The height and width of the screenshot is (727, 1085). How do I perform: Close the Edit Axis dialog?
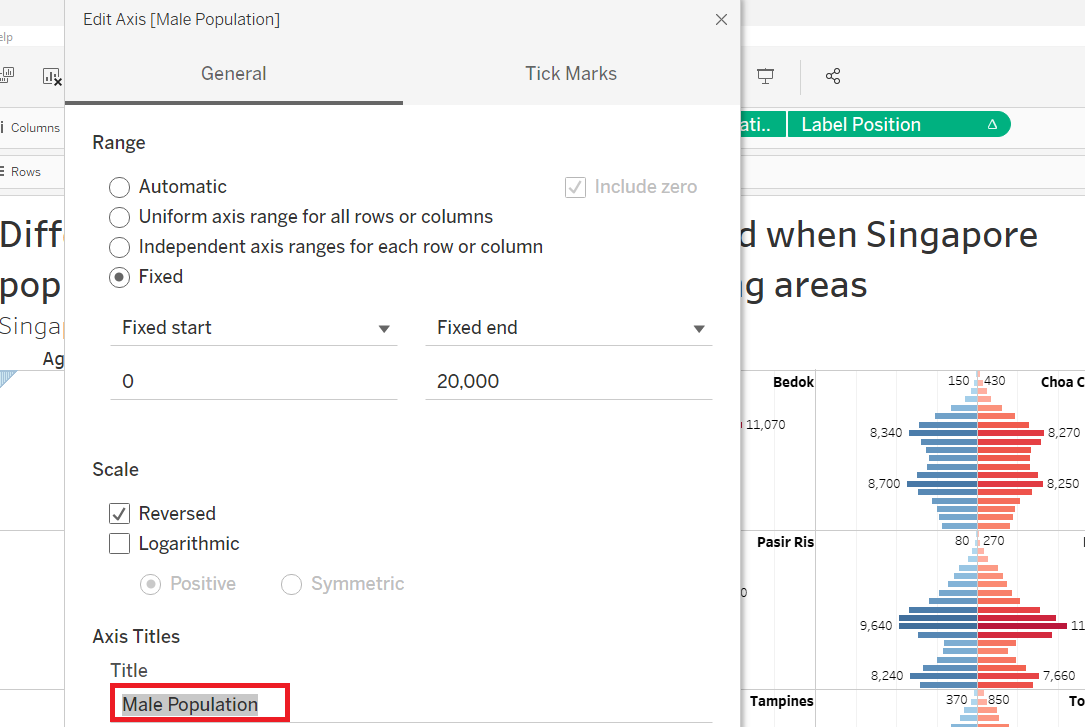721,20
